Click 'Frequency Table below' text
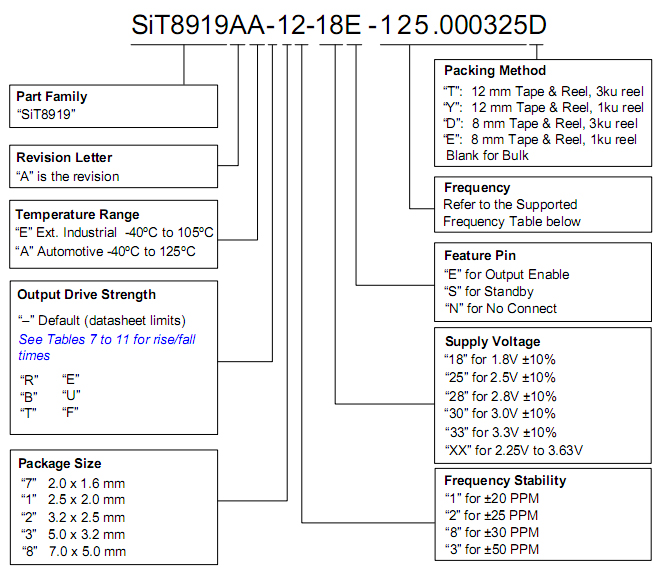The width and height of the screenshot is (660, 571). 512,221
